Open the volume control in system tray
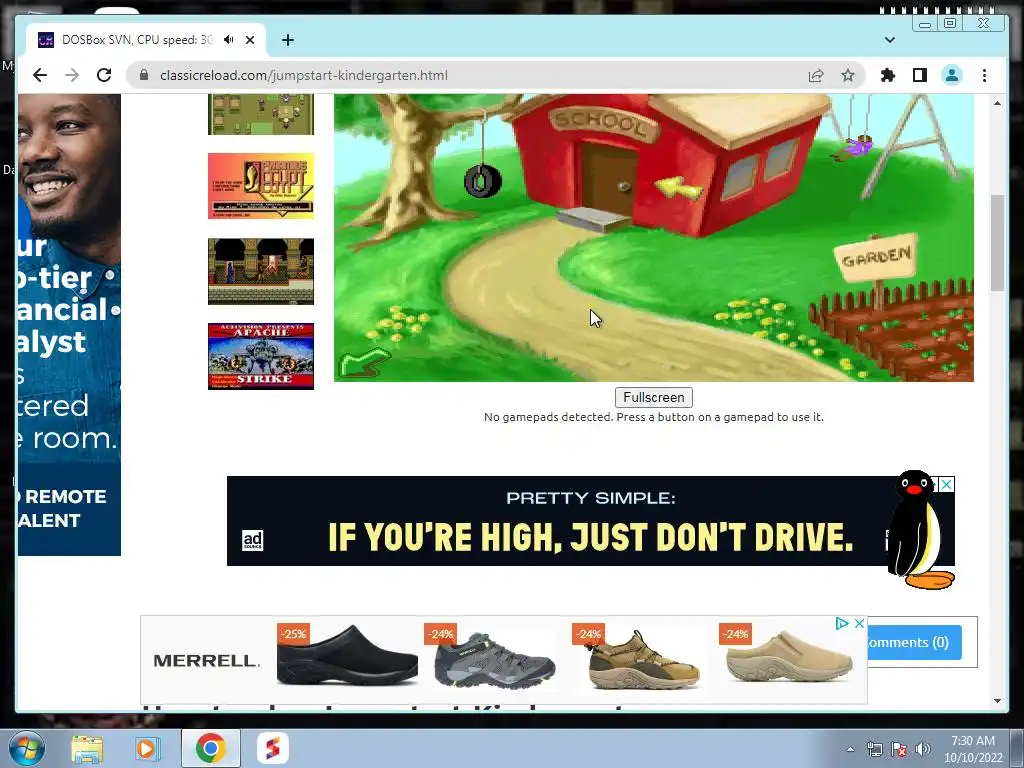The width and height of the screenshot is (1024, 768). tap(923, 750)
